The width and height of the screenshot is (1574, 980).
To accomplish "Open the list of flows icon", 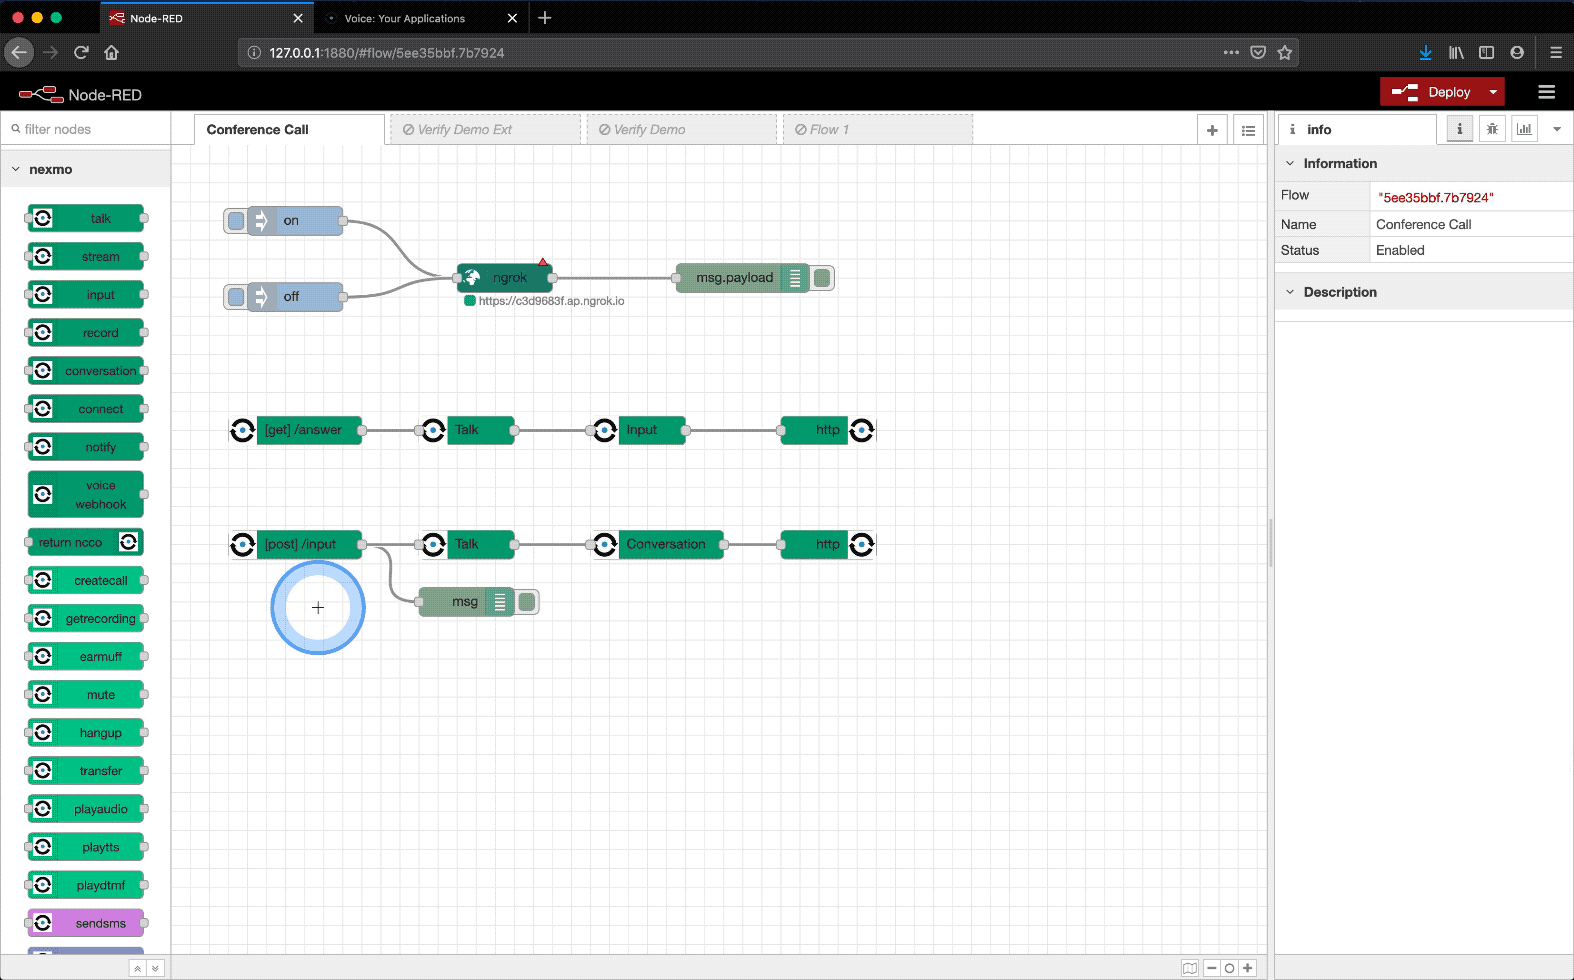I will click(1248, 130).
